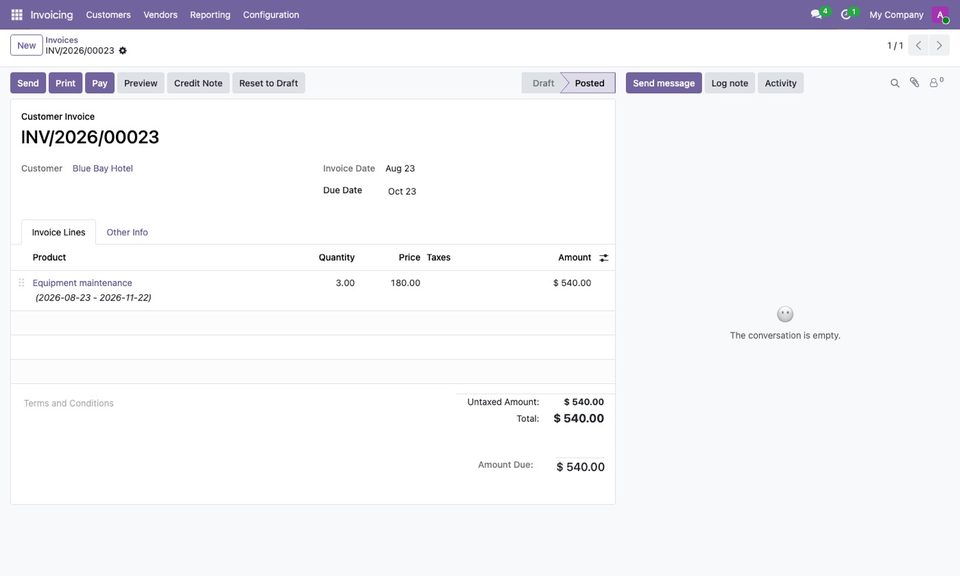Schedule an Activity
Viewport: 960px width, 576px height.
[x=781, y=83]
